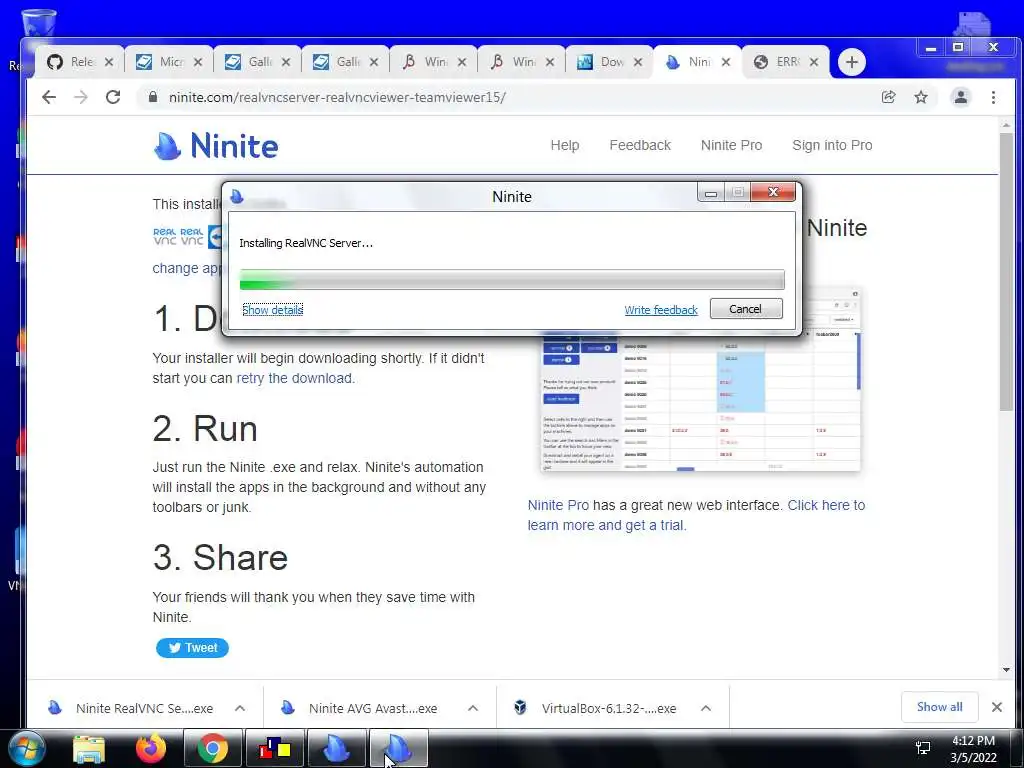Click here to learn more link

point(825,505)
